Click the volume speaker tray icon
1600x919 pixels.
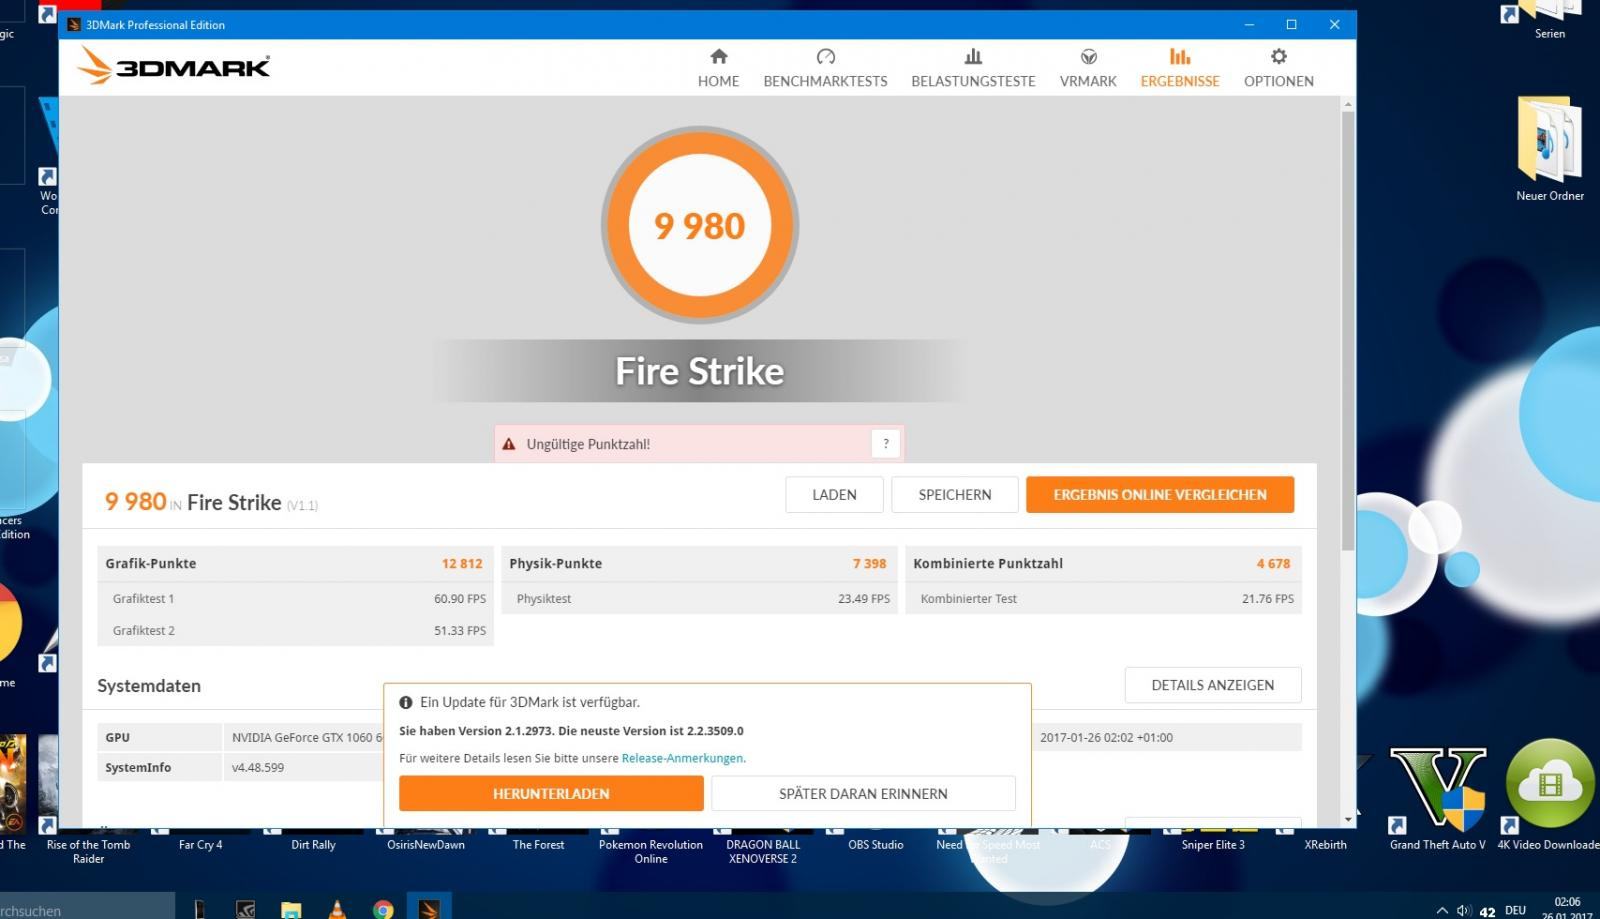click(1464, 910)
